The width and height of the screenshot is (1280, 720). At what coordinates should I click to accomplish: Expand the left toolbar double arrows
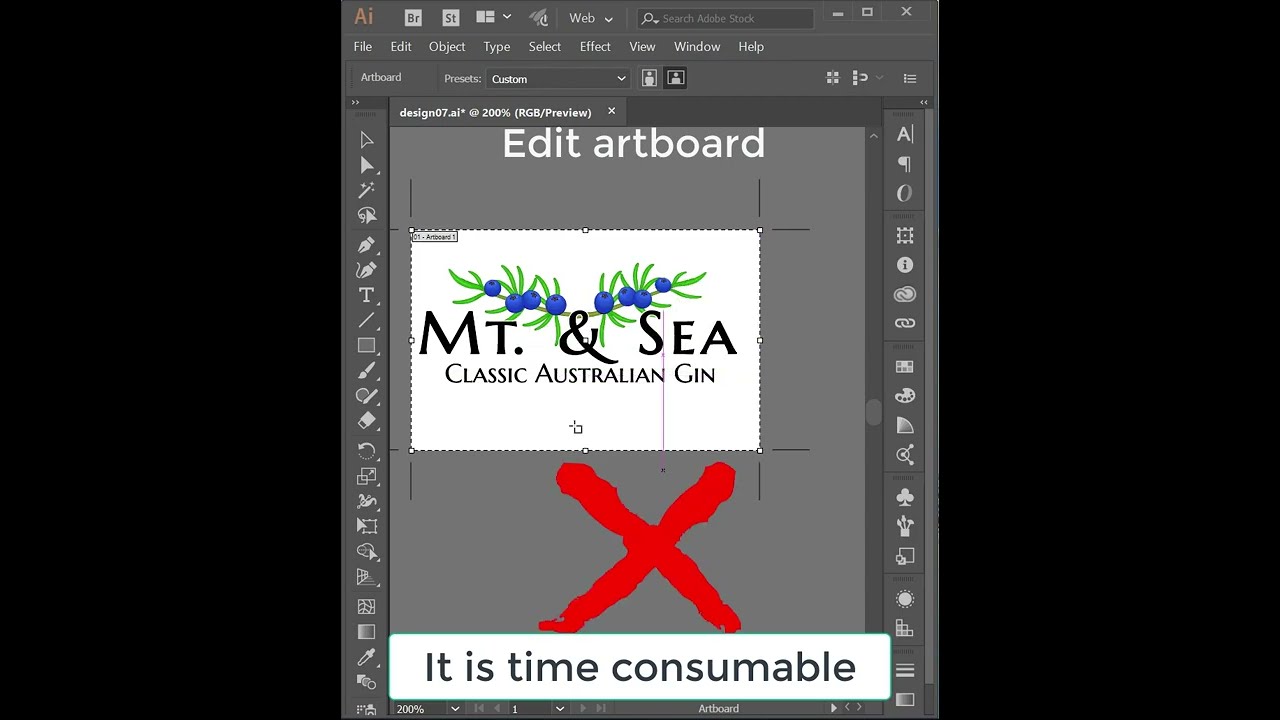pyautogui.click(x=355, y=102)
